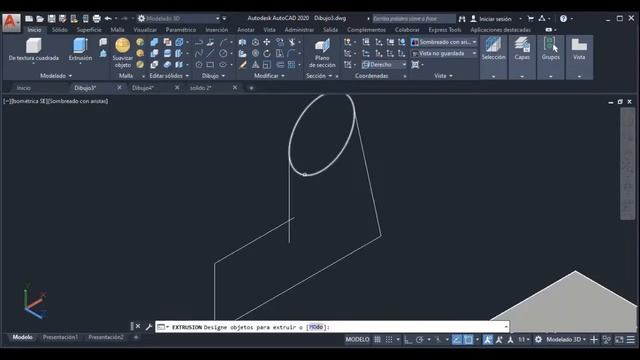Click the binoculars search icon
This screenshot has width=640, height=360.
pyautogui.click(x=462, y=18)
